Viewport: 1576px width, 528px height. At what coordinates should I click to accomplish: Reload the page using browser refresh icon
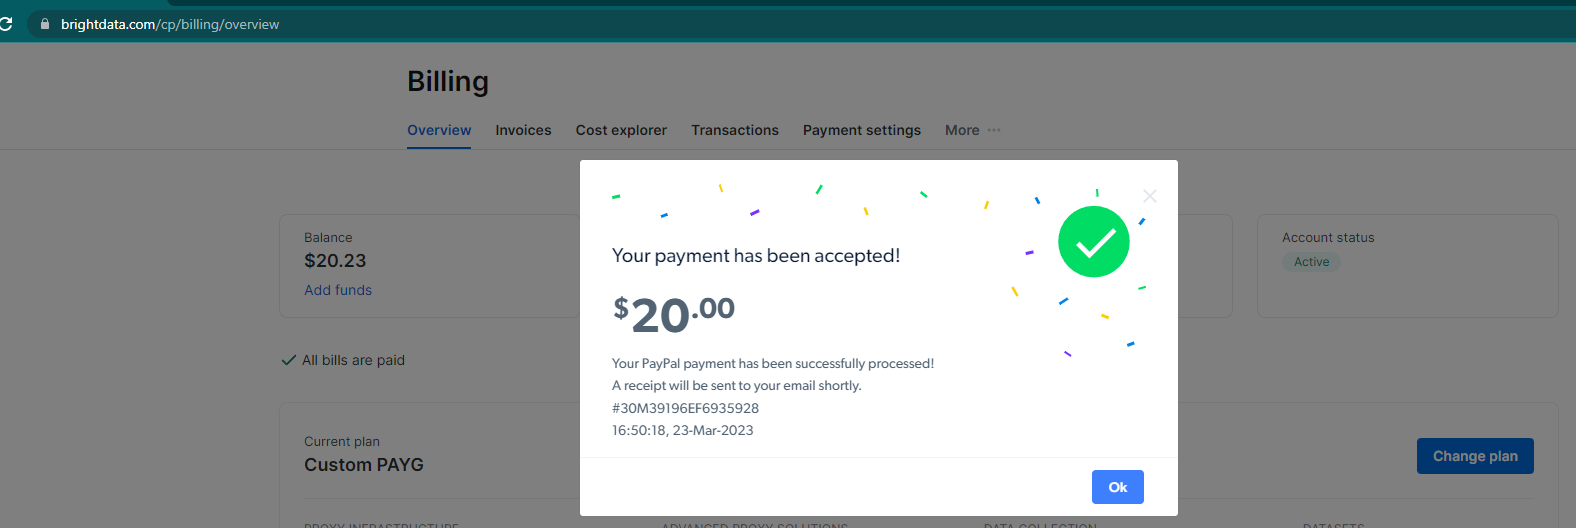5,24
